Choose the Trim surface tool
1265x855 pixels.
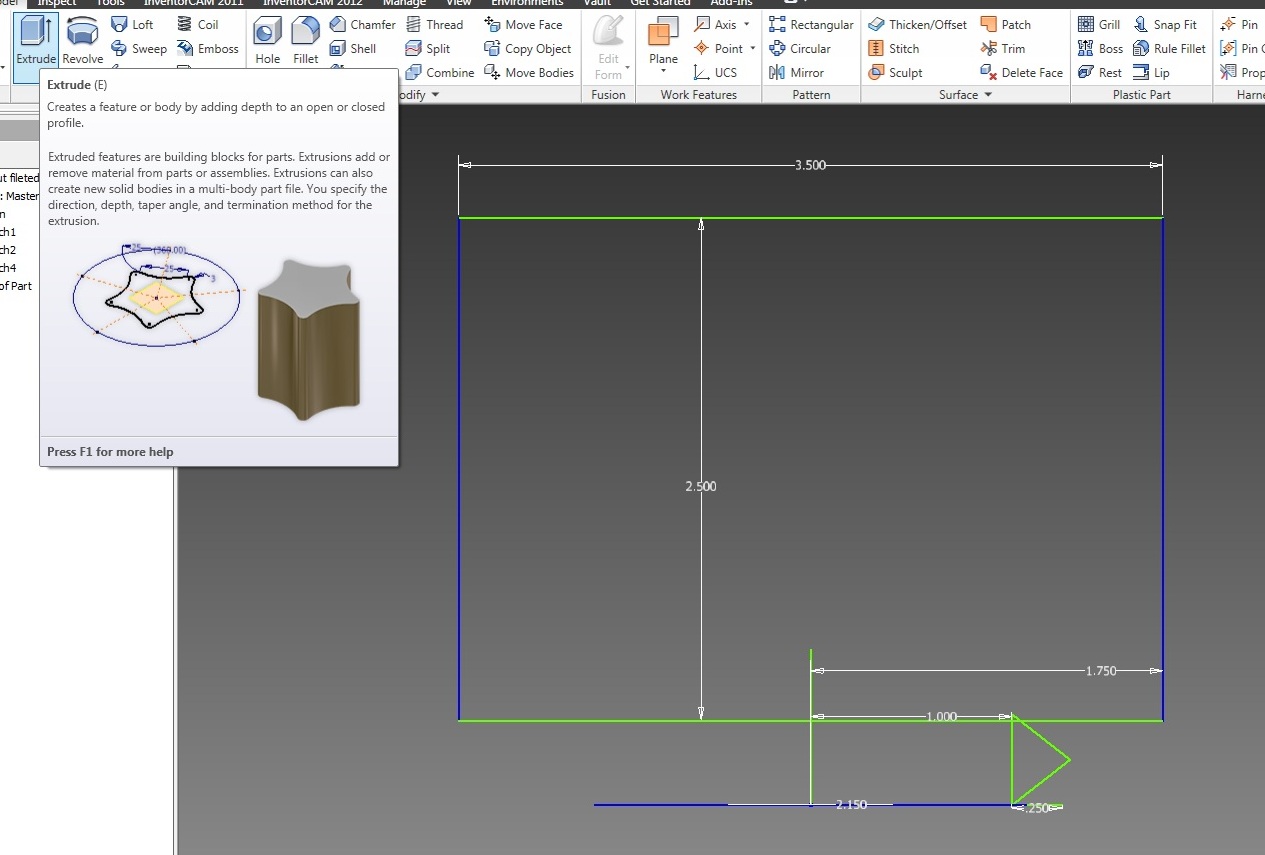[x=1003, y=48]
